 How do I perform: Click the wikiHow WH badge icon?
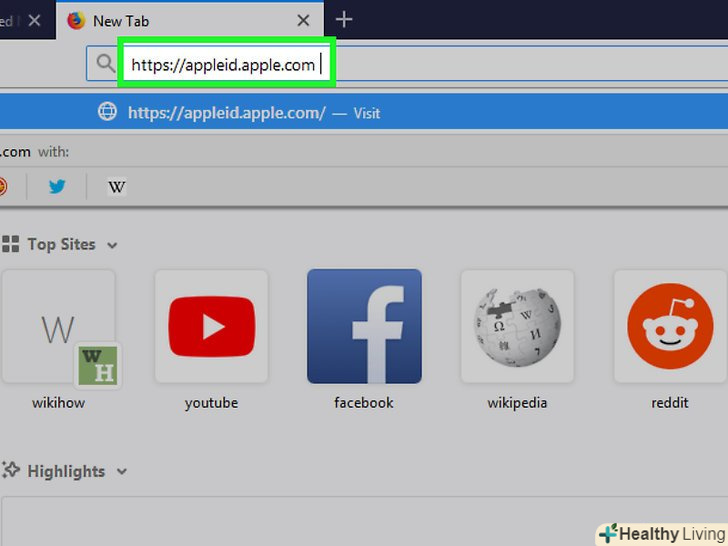pyautogui.click(x=98, y=366)
